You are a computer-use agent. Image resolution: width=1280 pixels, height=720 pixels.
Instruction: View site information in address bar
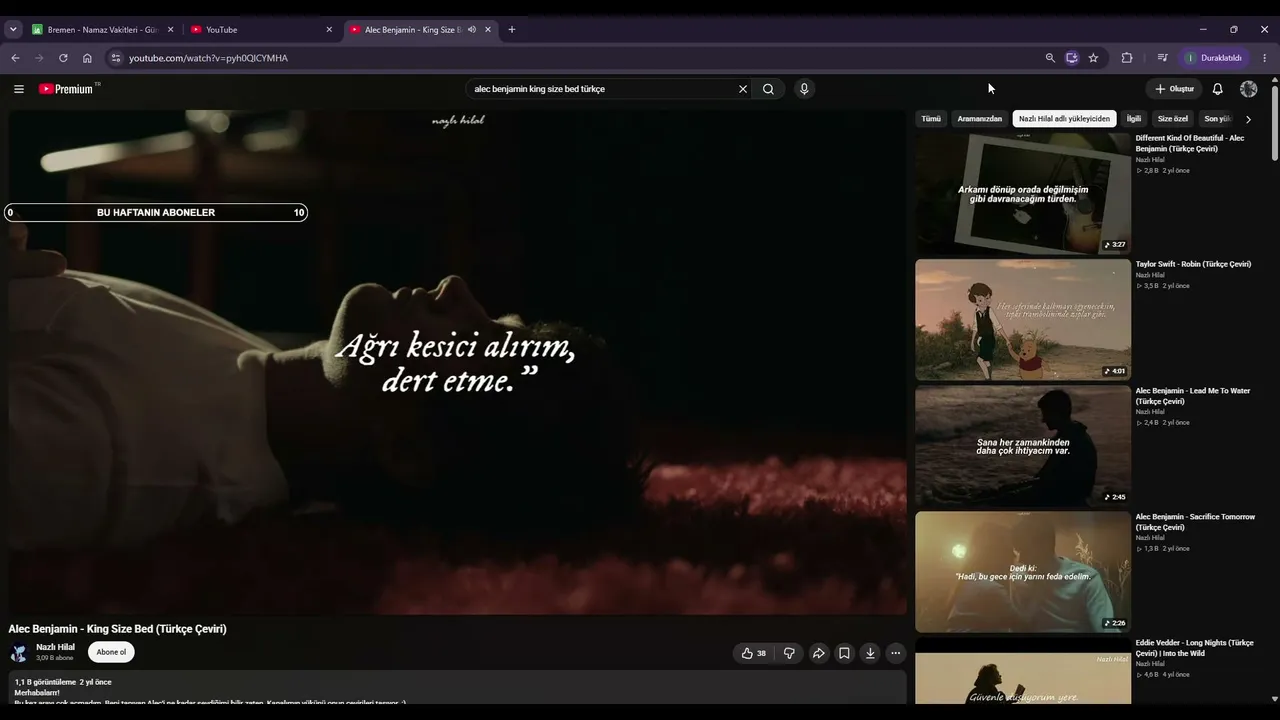tap(116, 58)
